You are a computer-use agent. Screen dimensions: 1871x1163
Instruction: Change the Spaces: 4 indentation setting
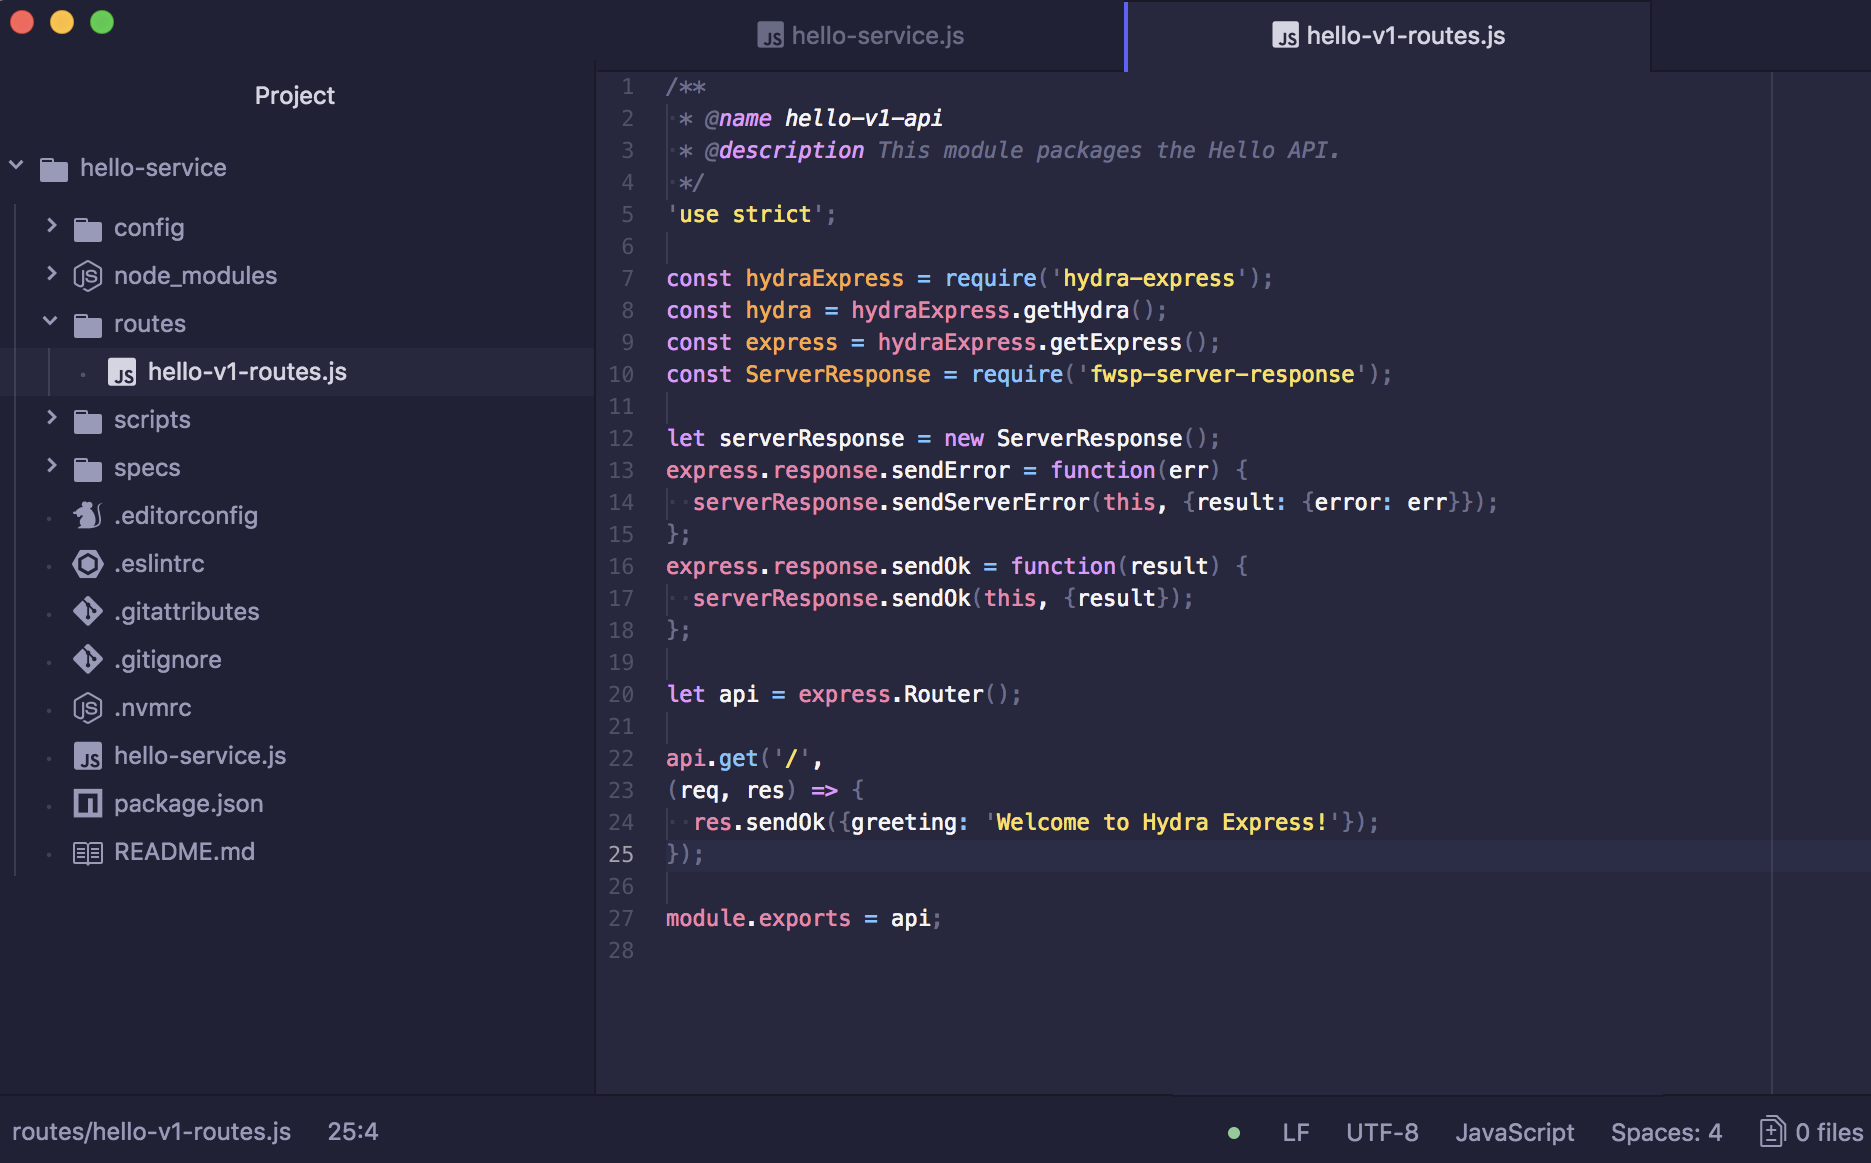[x=1666, y=1133]
